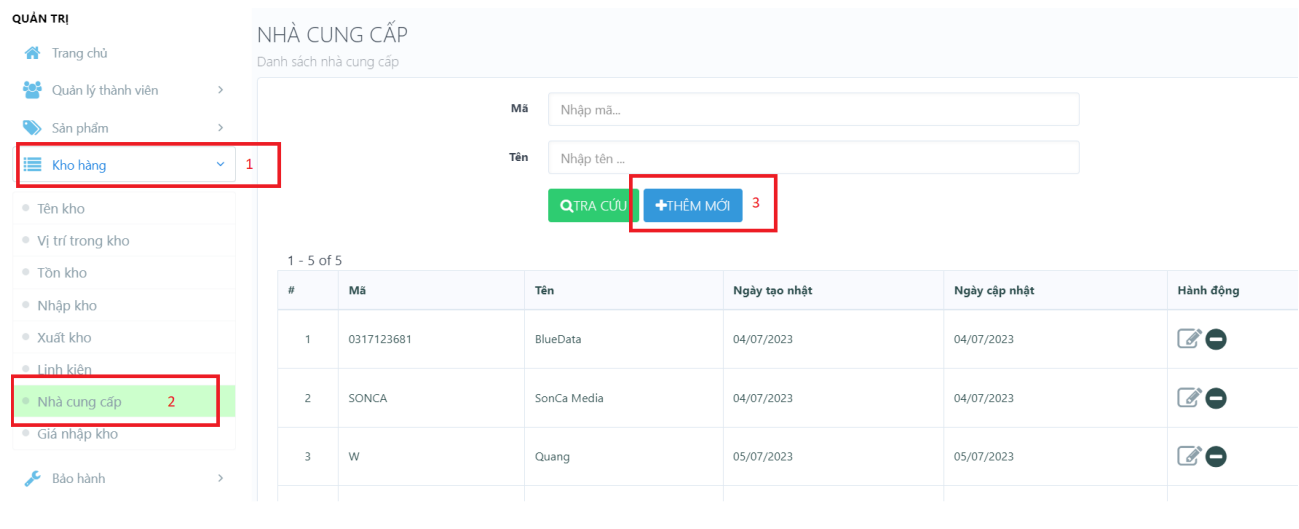Click the Danh sách nhà cung cấp subtitle
The image size is (1299, 529).
pyautogui.click(x=329, y=62)
